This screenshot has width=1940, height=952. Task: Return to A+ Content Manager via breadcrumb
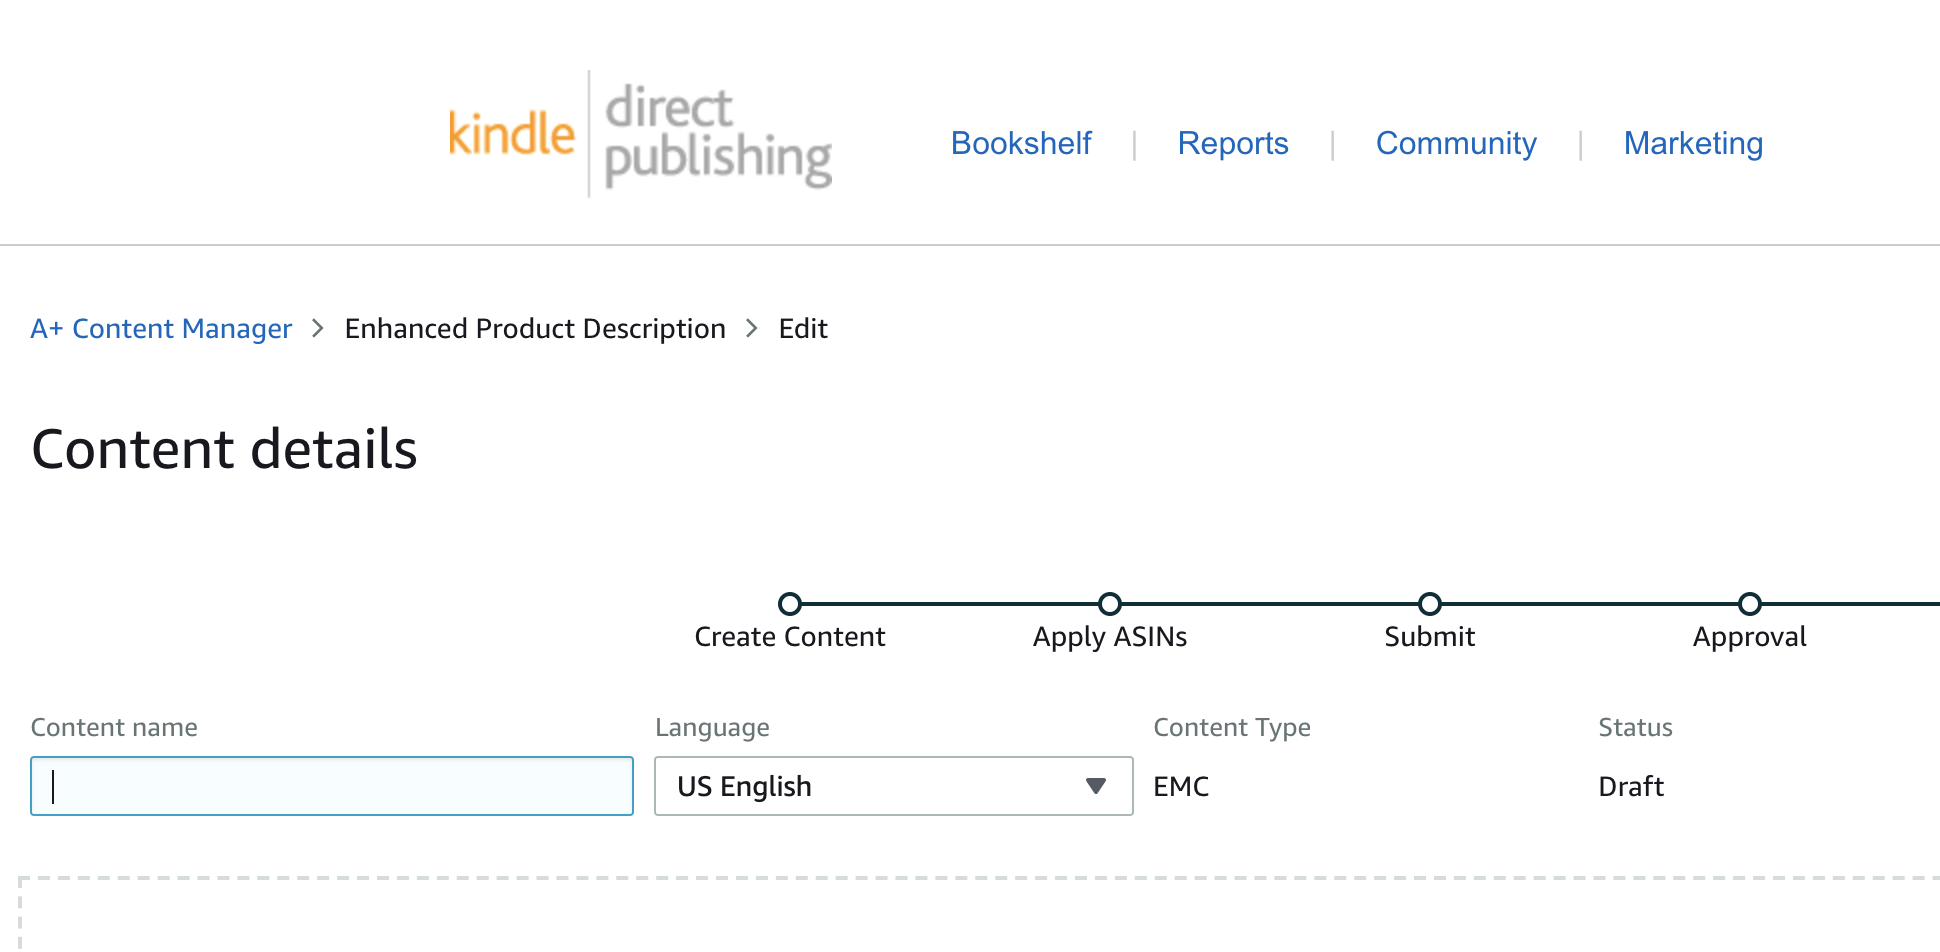[x=161, y=328]
